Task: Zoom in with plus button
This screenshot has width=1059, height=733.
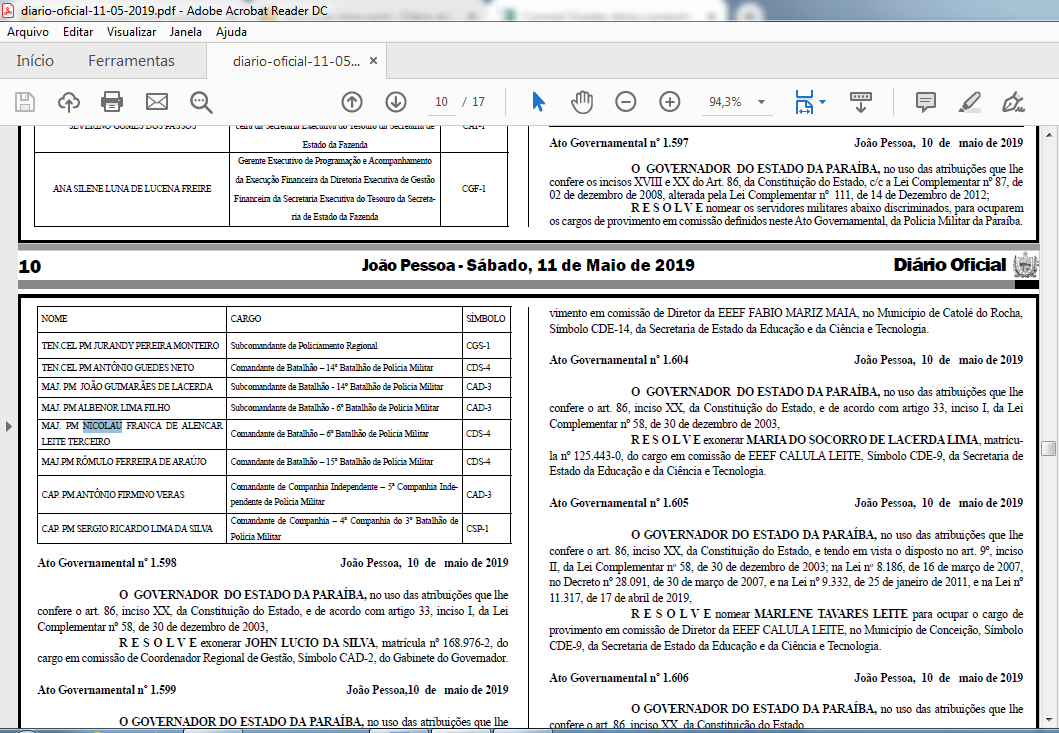Action: tap(670, 102)
